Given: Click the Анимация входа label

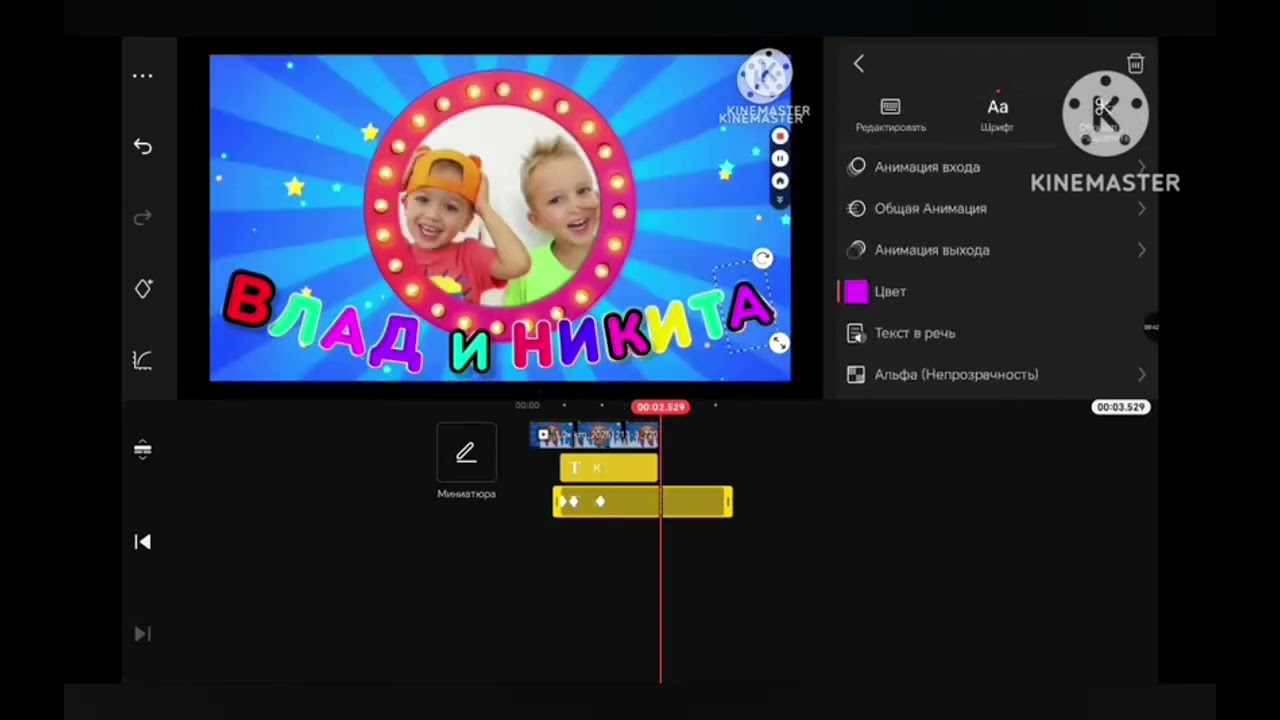Looking at the screenshot, I should pyautogui.click(x=927, y=167).
